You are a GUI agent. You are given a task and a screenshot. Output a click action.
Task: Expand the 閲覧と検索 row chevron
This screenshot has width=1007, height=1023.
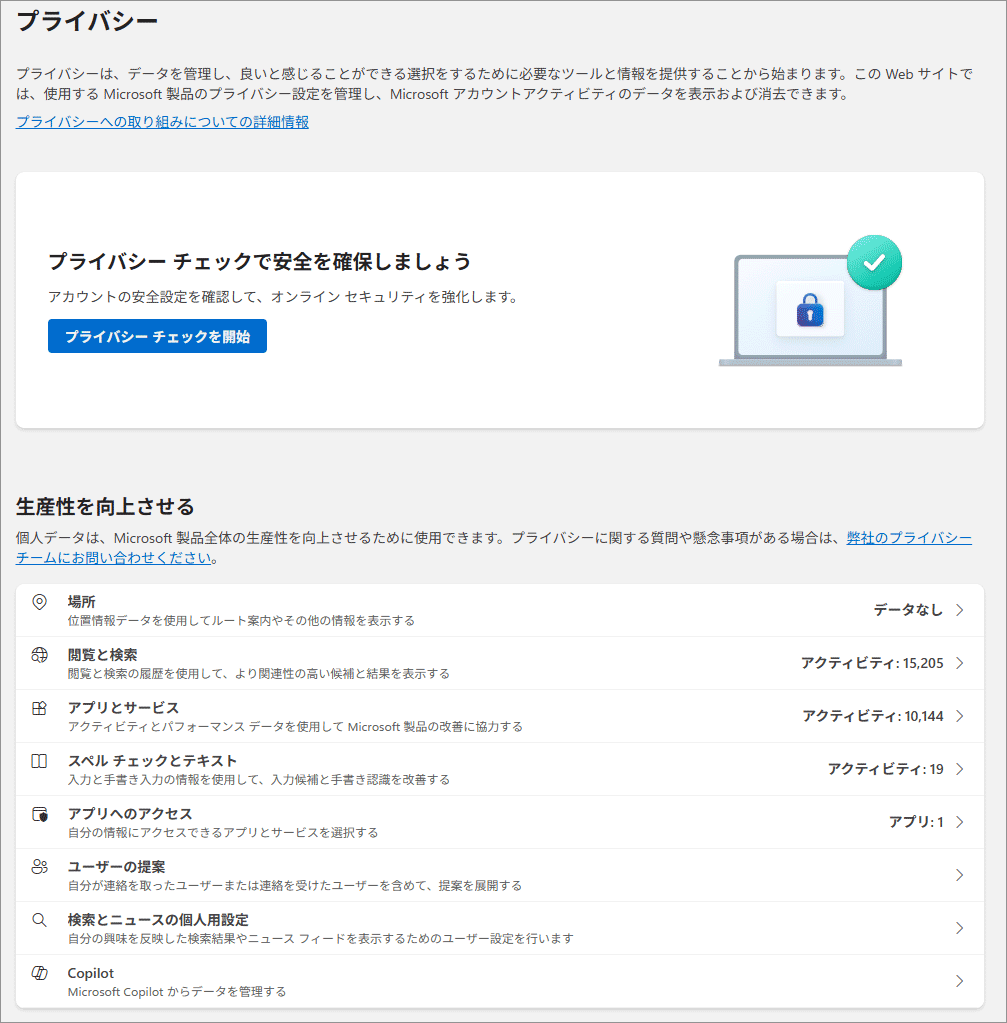pos(959,663)
